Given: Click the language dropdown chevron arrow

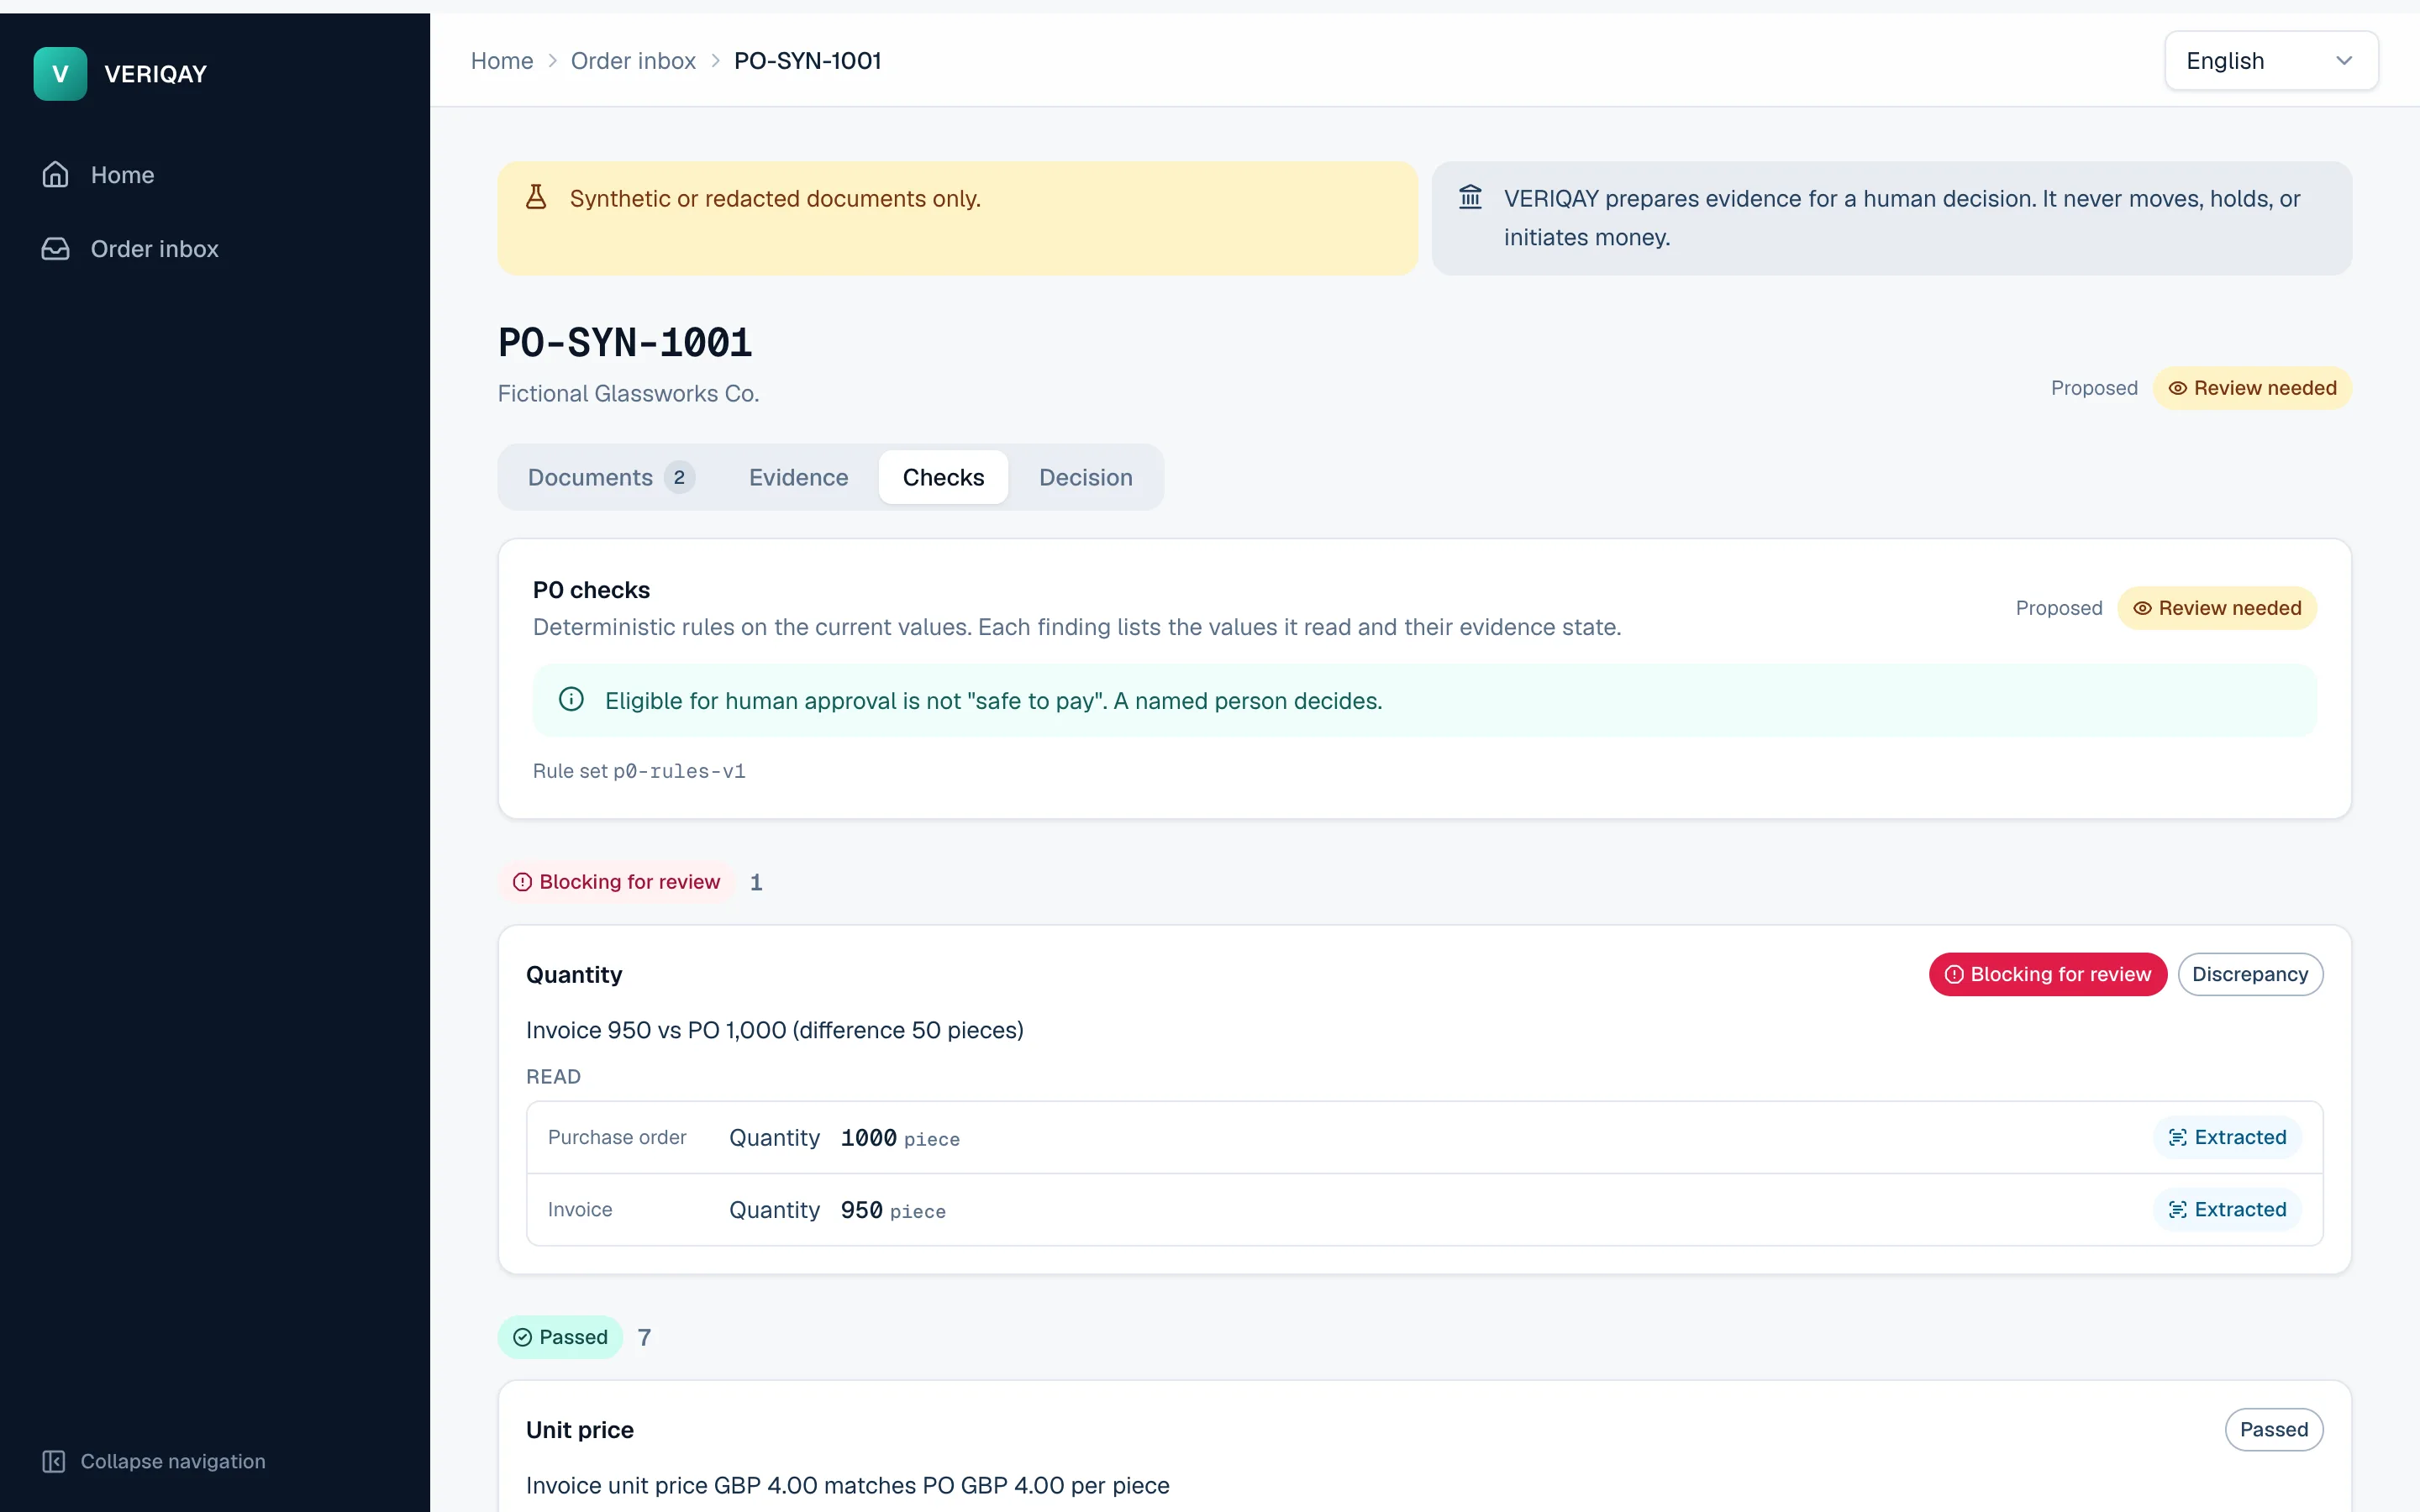Looking at the screenshot, I should (2343, 61).
